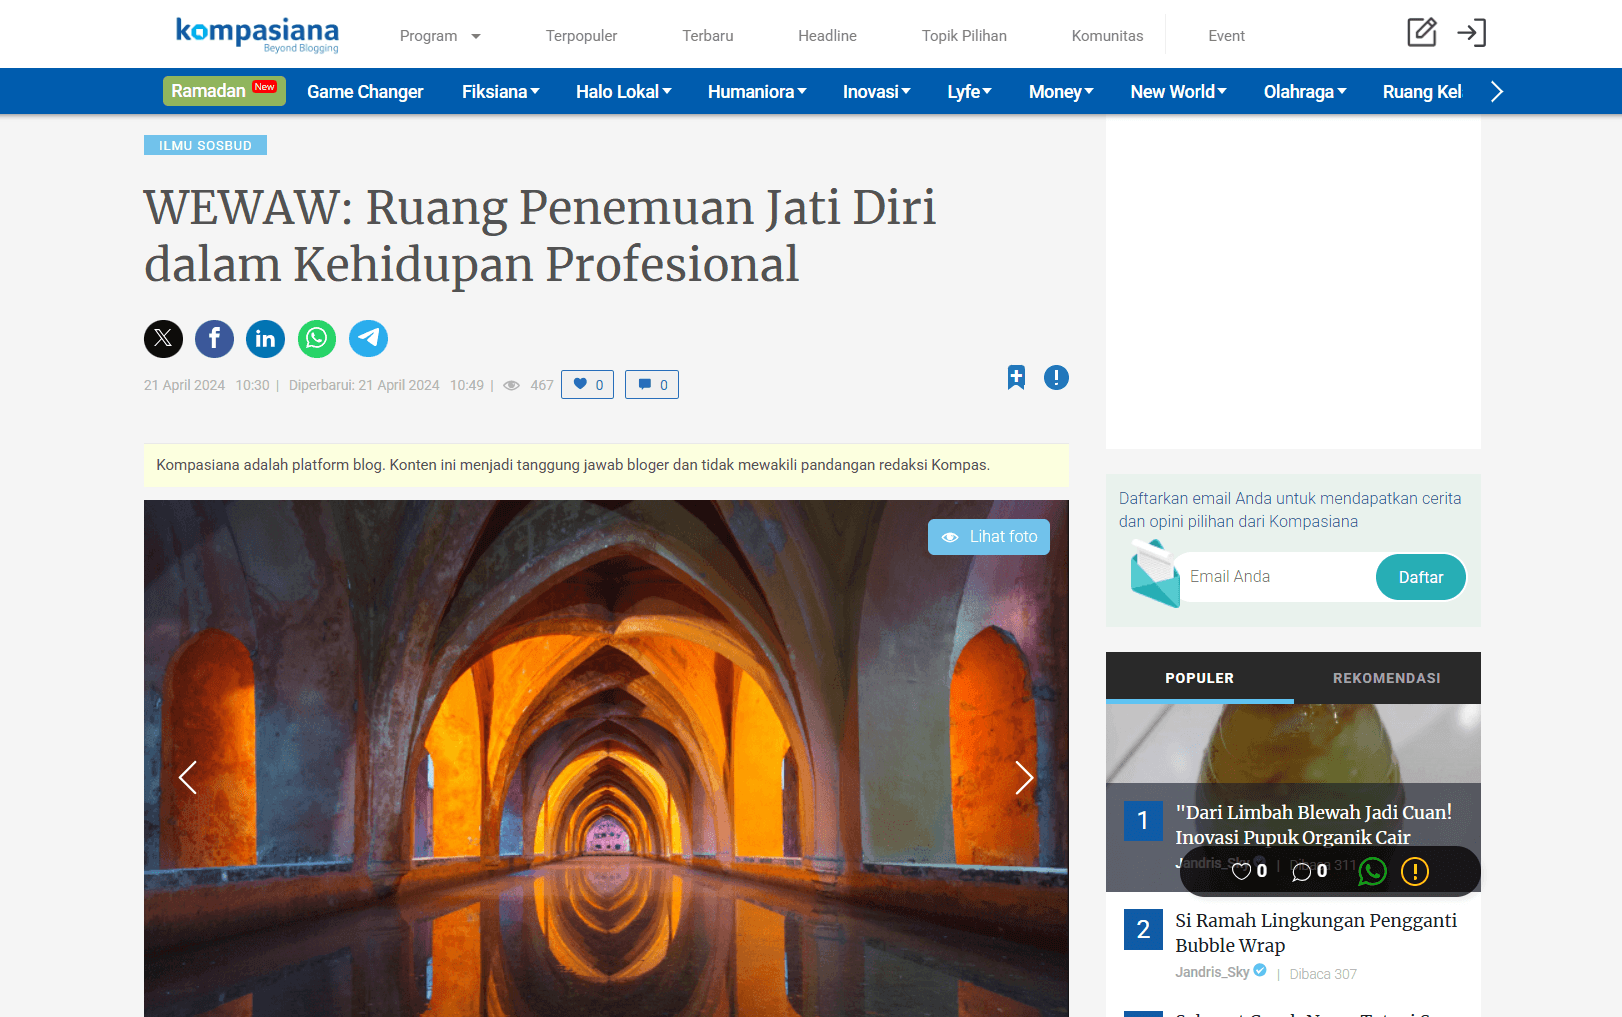The image size is (1622, 1017).
Task: Expand the Halo Lokal category menu
Action: pyautogui.click(x=623, y=92)
